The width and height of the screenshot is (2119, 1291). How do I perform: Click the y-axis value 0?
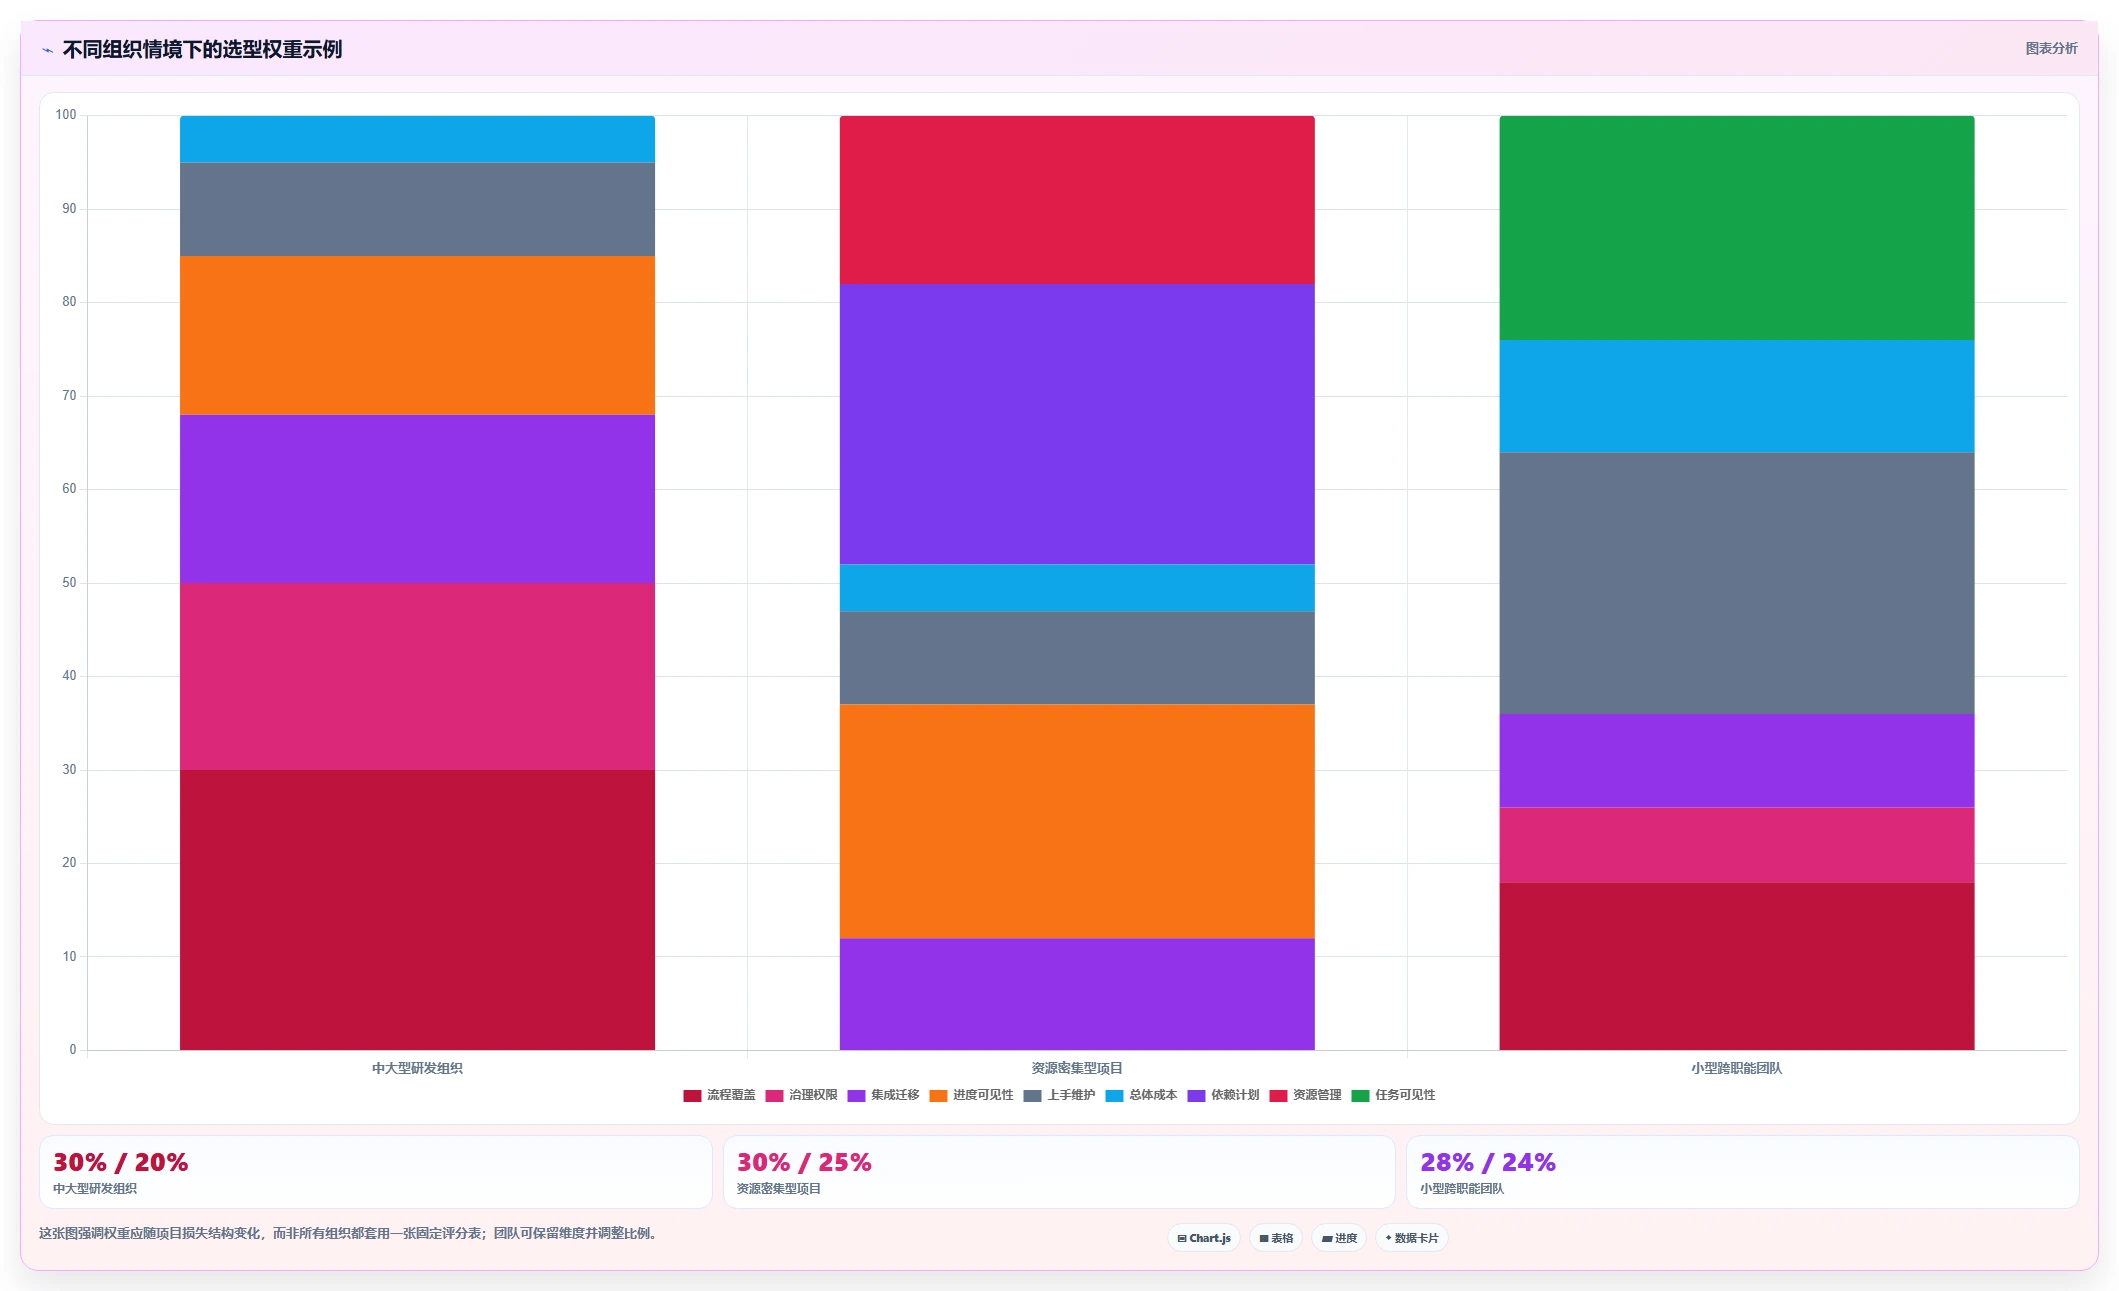(x=73, y=1050)
